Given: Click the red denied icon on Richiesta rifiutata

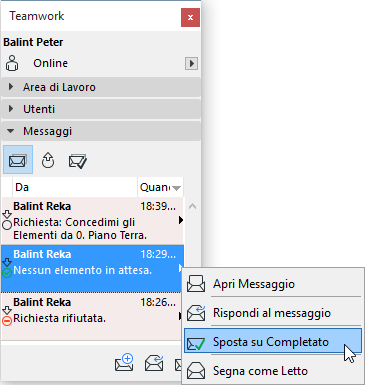Looking at the screenshot, I should (7, 321).
